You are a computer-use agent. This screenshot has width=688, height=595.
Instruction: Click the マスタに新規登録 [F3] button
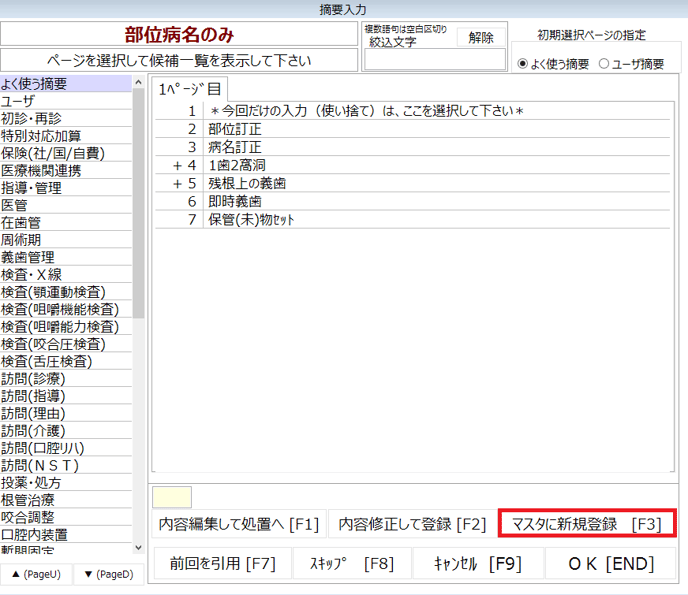pos(587,523)
